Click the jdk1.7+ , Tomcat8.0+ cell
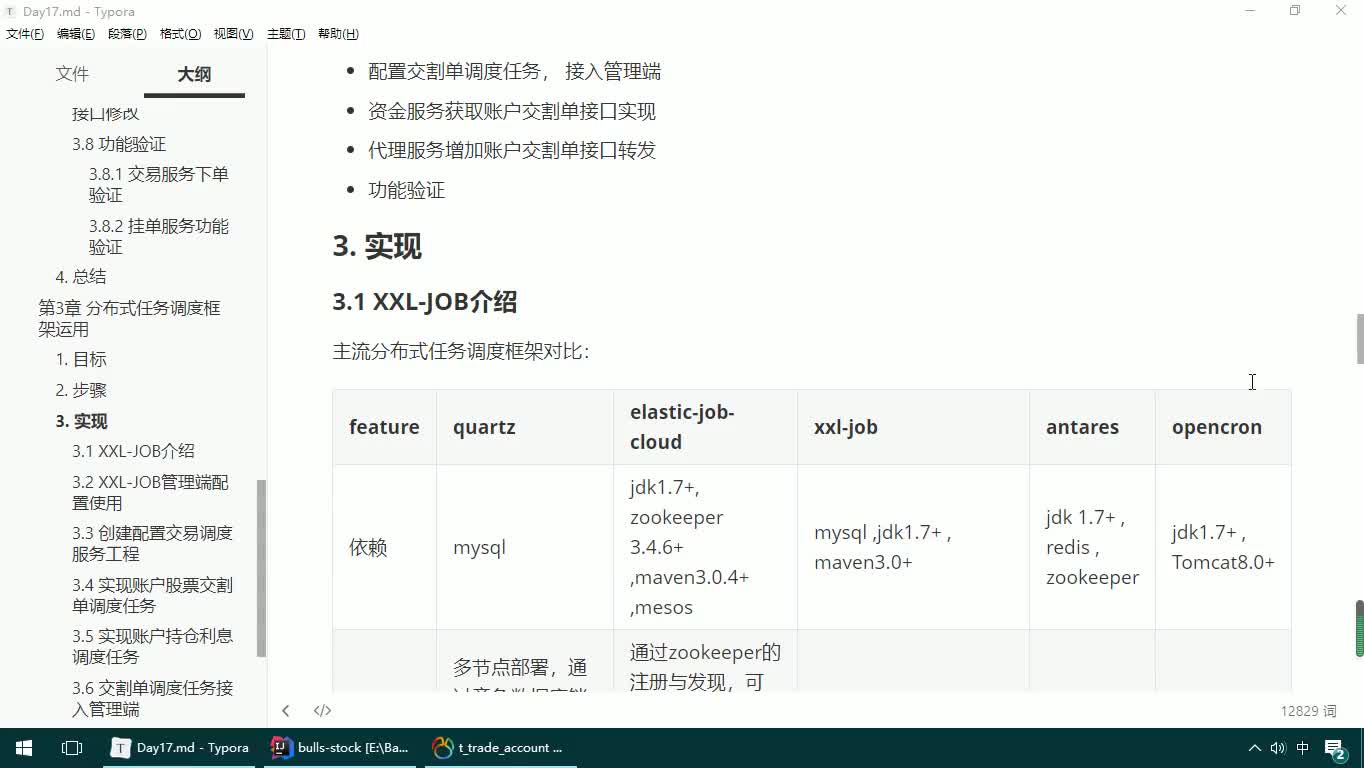 [1223, 547]
